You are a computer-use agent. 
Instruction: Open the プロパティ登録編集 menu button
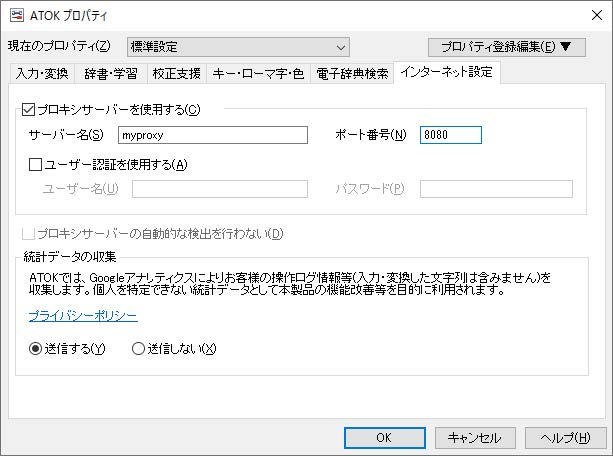(507, 47)
